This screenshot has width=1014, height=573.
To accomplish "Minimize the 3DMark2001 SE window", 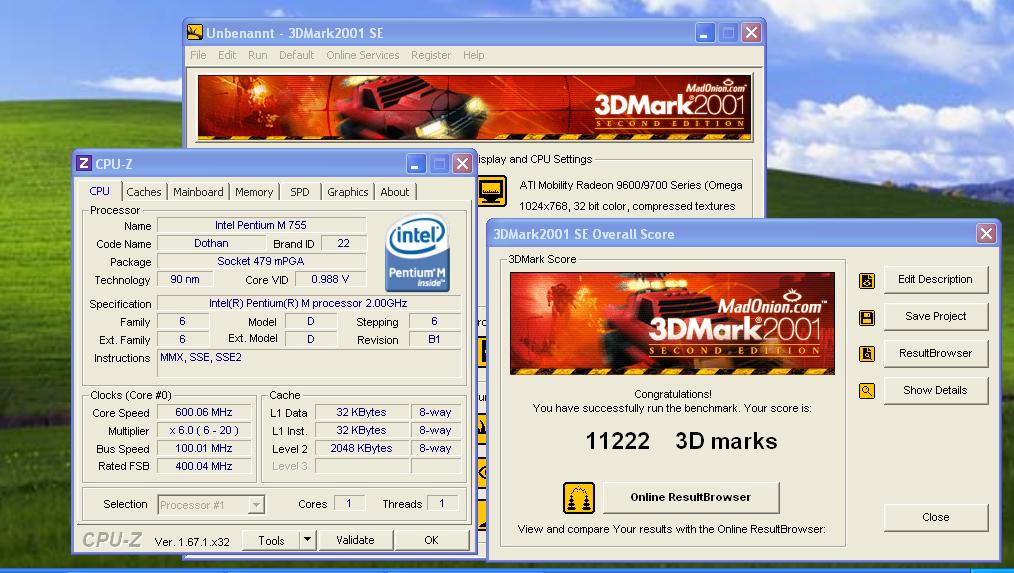I will [704, 32].
